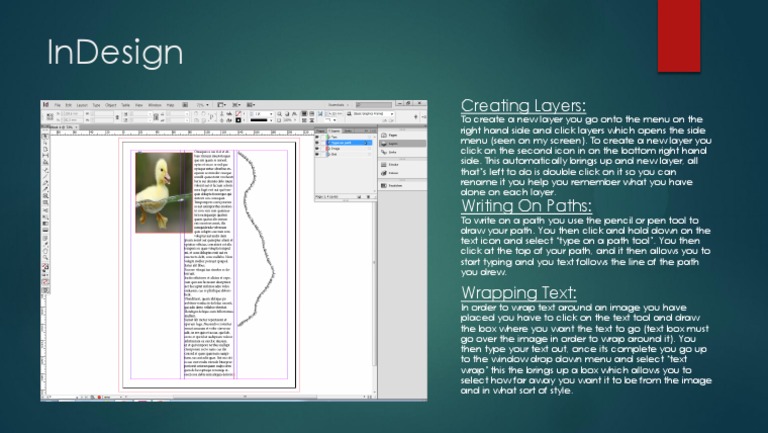Image resolution: width=768 pixels, height=433 pixels.
Task: Select the Selection tool in the toolbox
Action: tap(45, 134)
